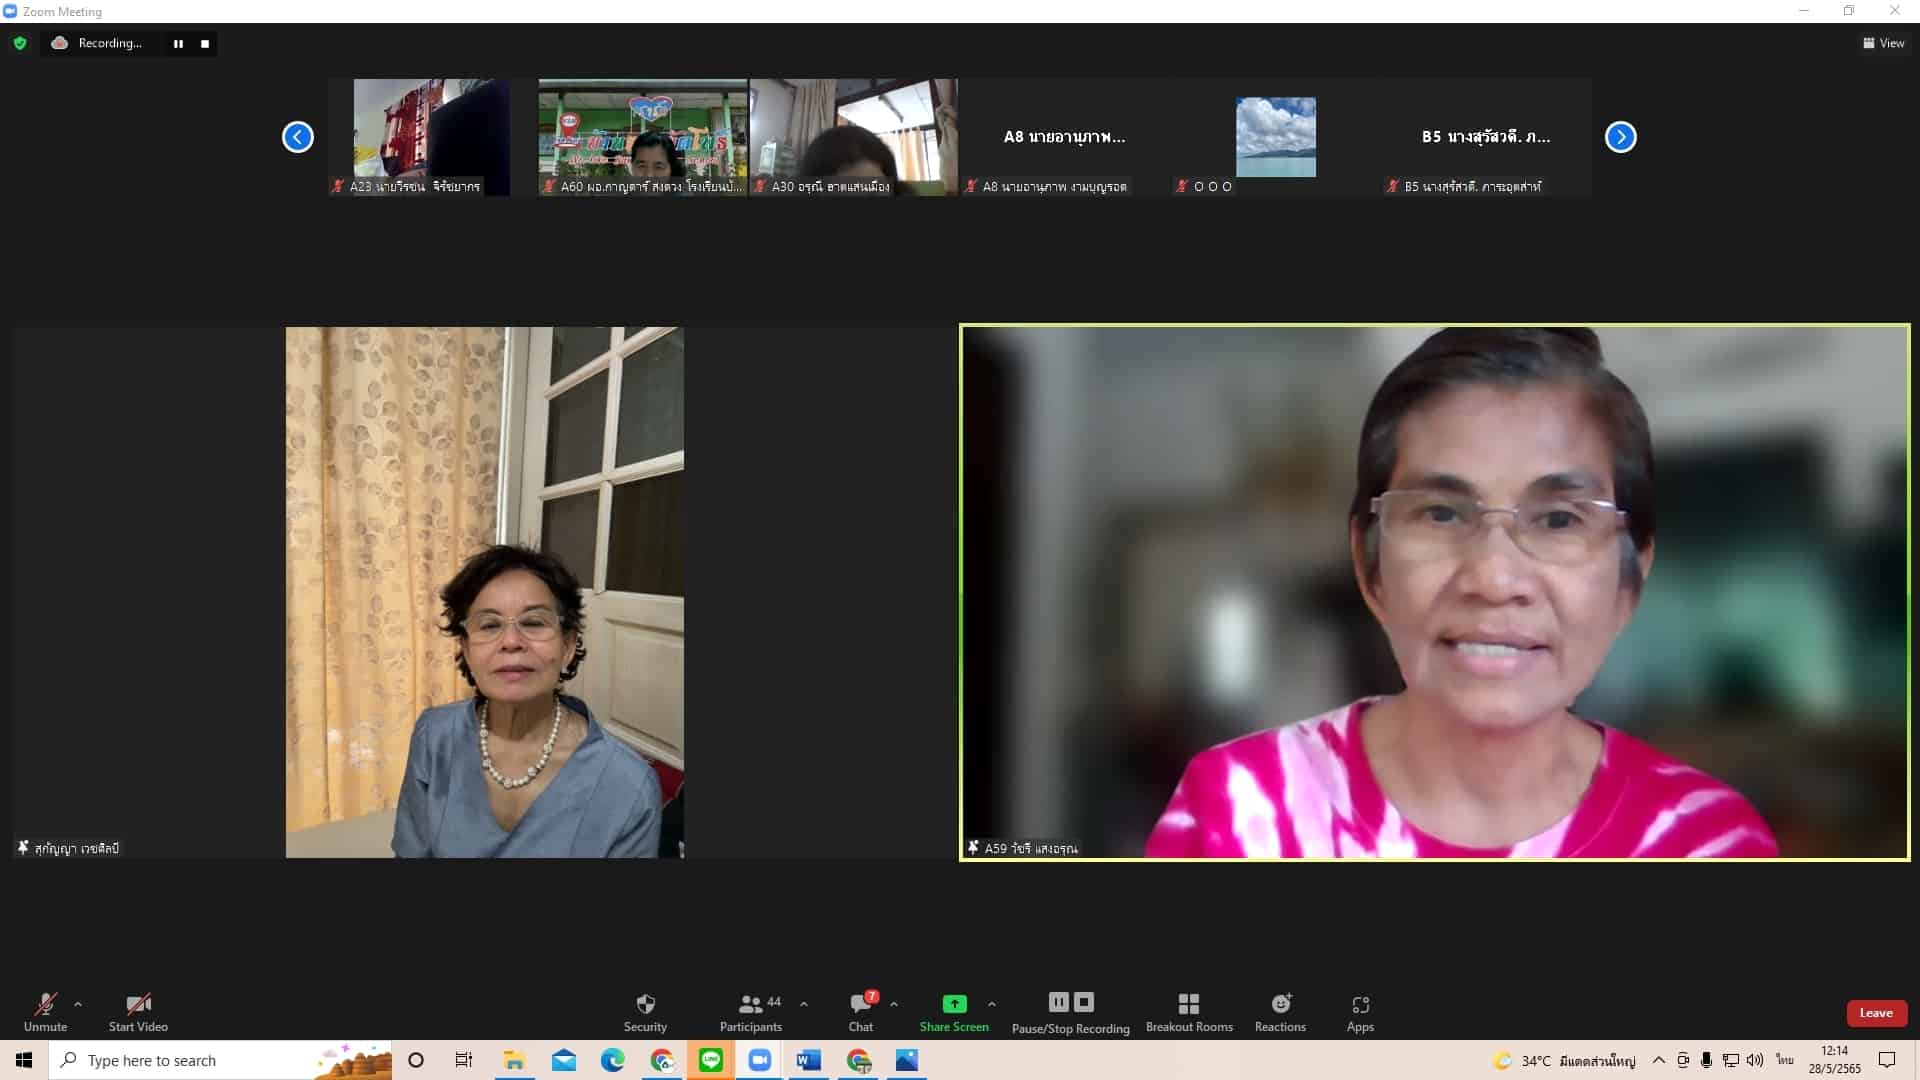Viewport: 1920px width, 1080px height.
Task: Open the Apps panel
Action: (x=1360, y=1004)
